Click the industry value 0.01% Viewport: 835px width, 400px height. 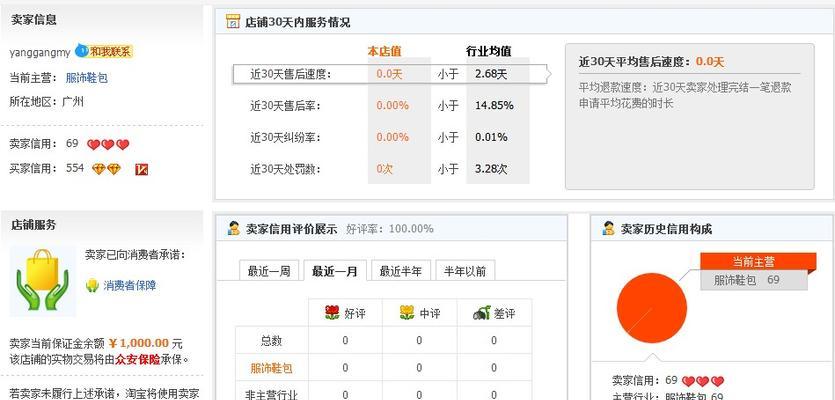tap(491, 137)
